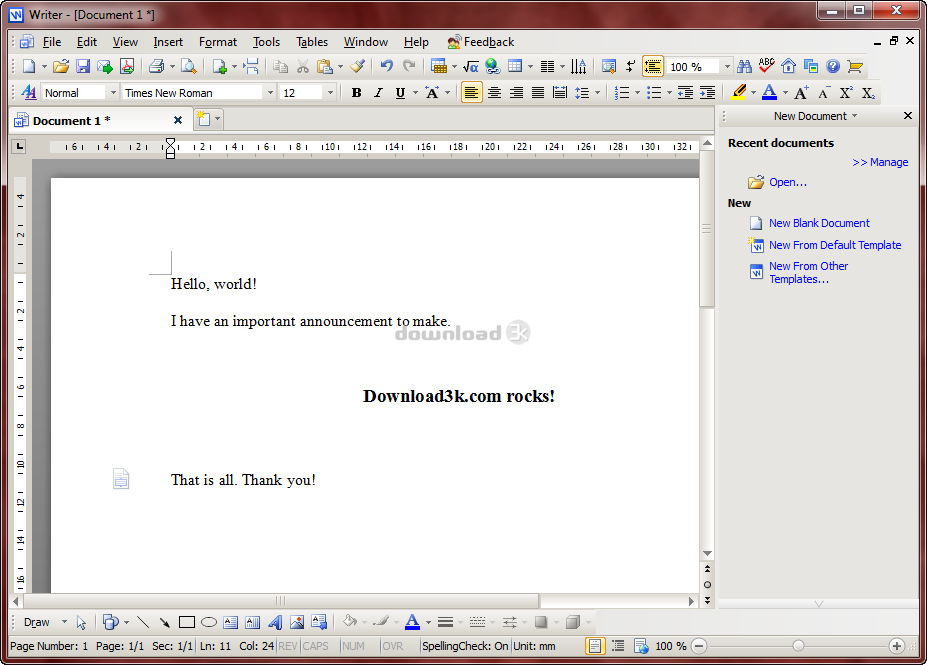Grow the font size with A+

click(802, 93)
